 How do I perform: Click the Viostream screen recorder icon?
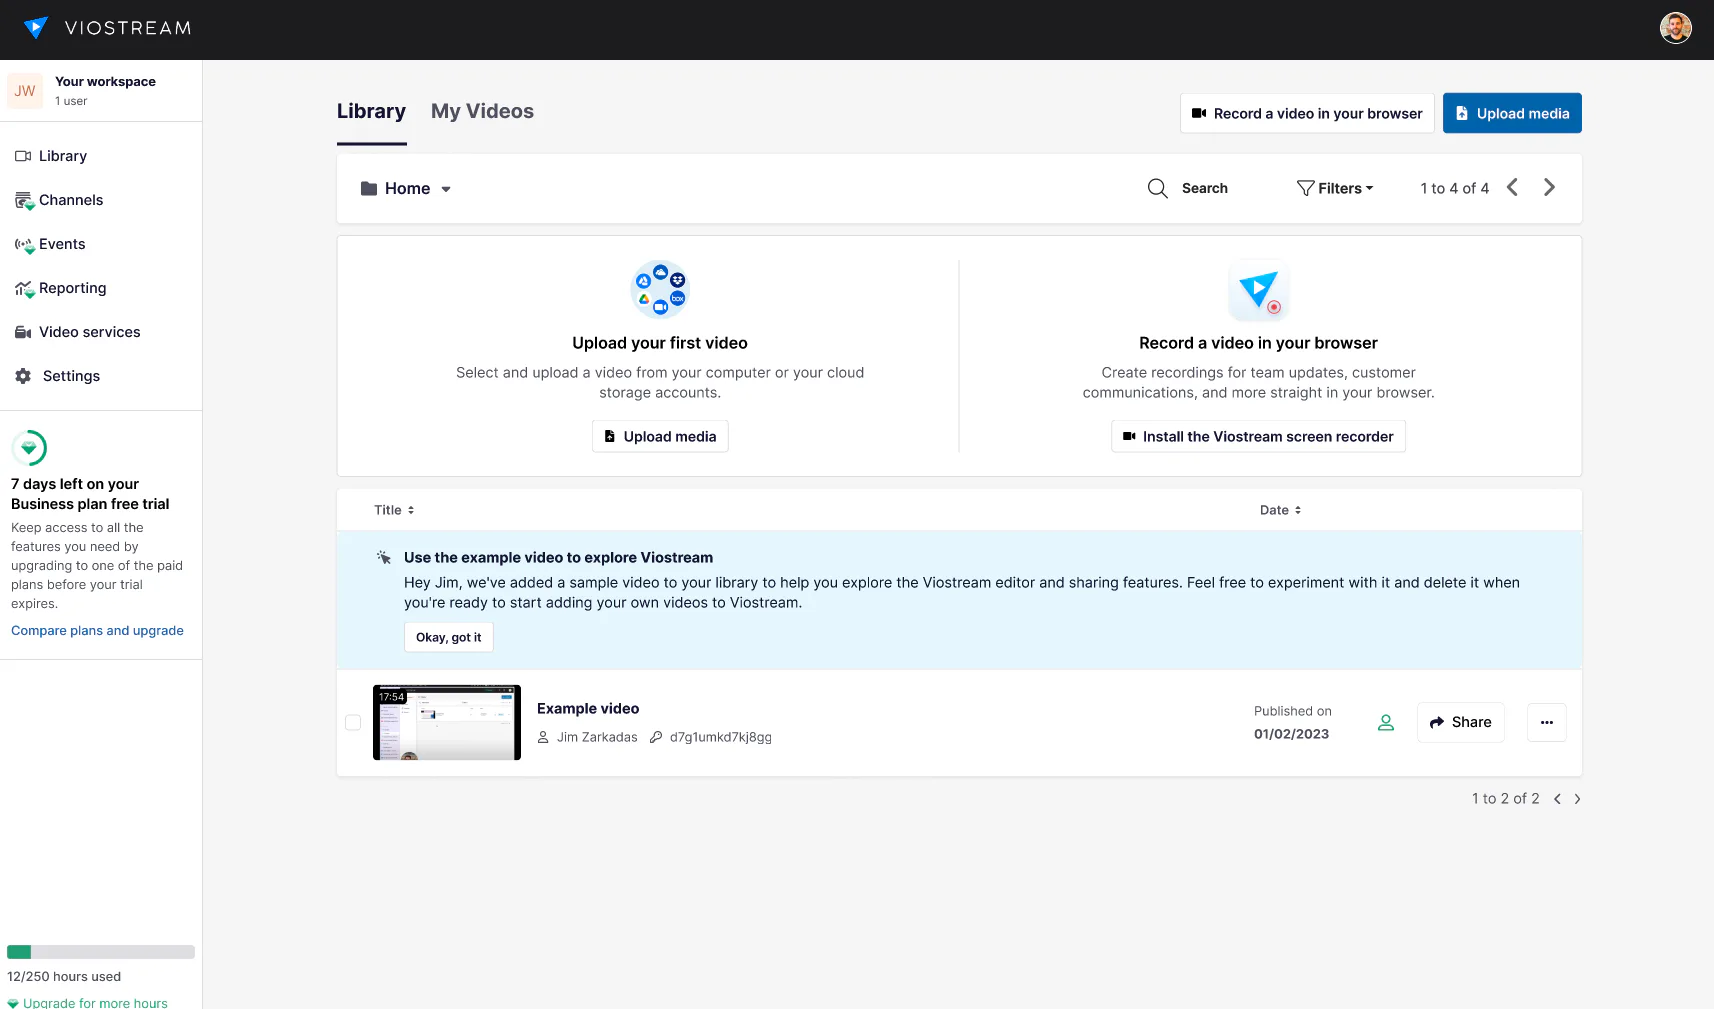(x=1258, y=289)
